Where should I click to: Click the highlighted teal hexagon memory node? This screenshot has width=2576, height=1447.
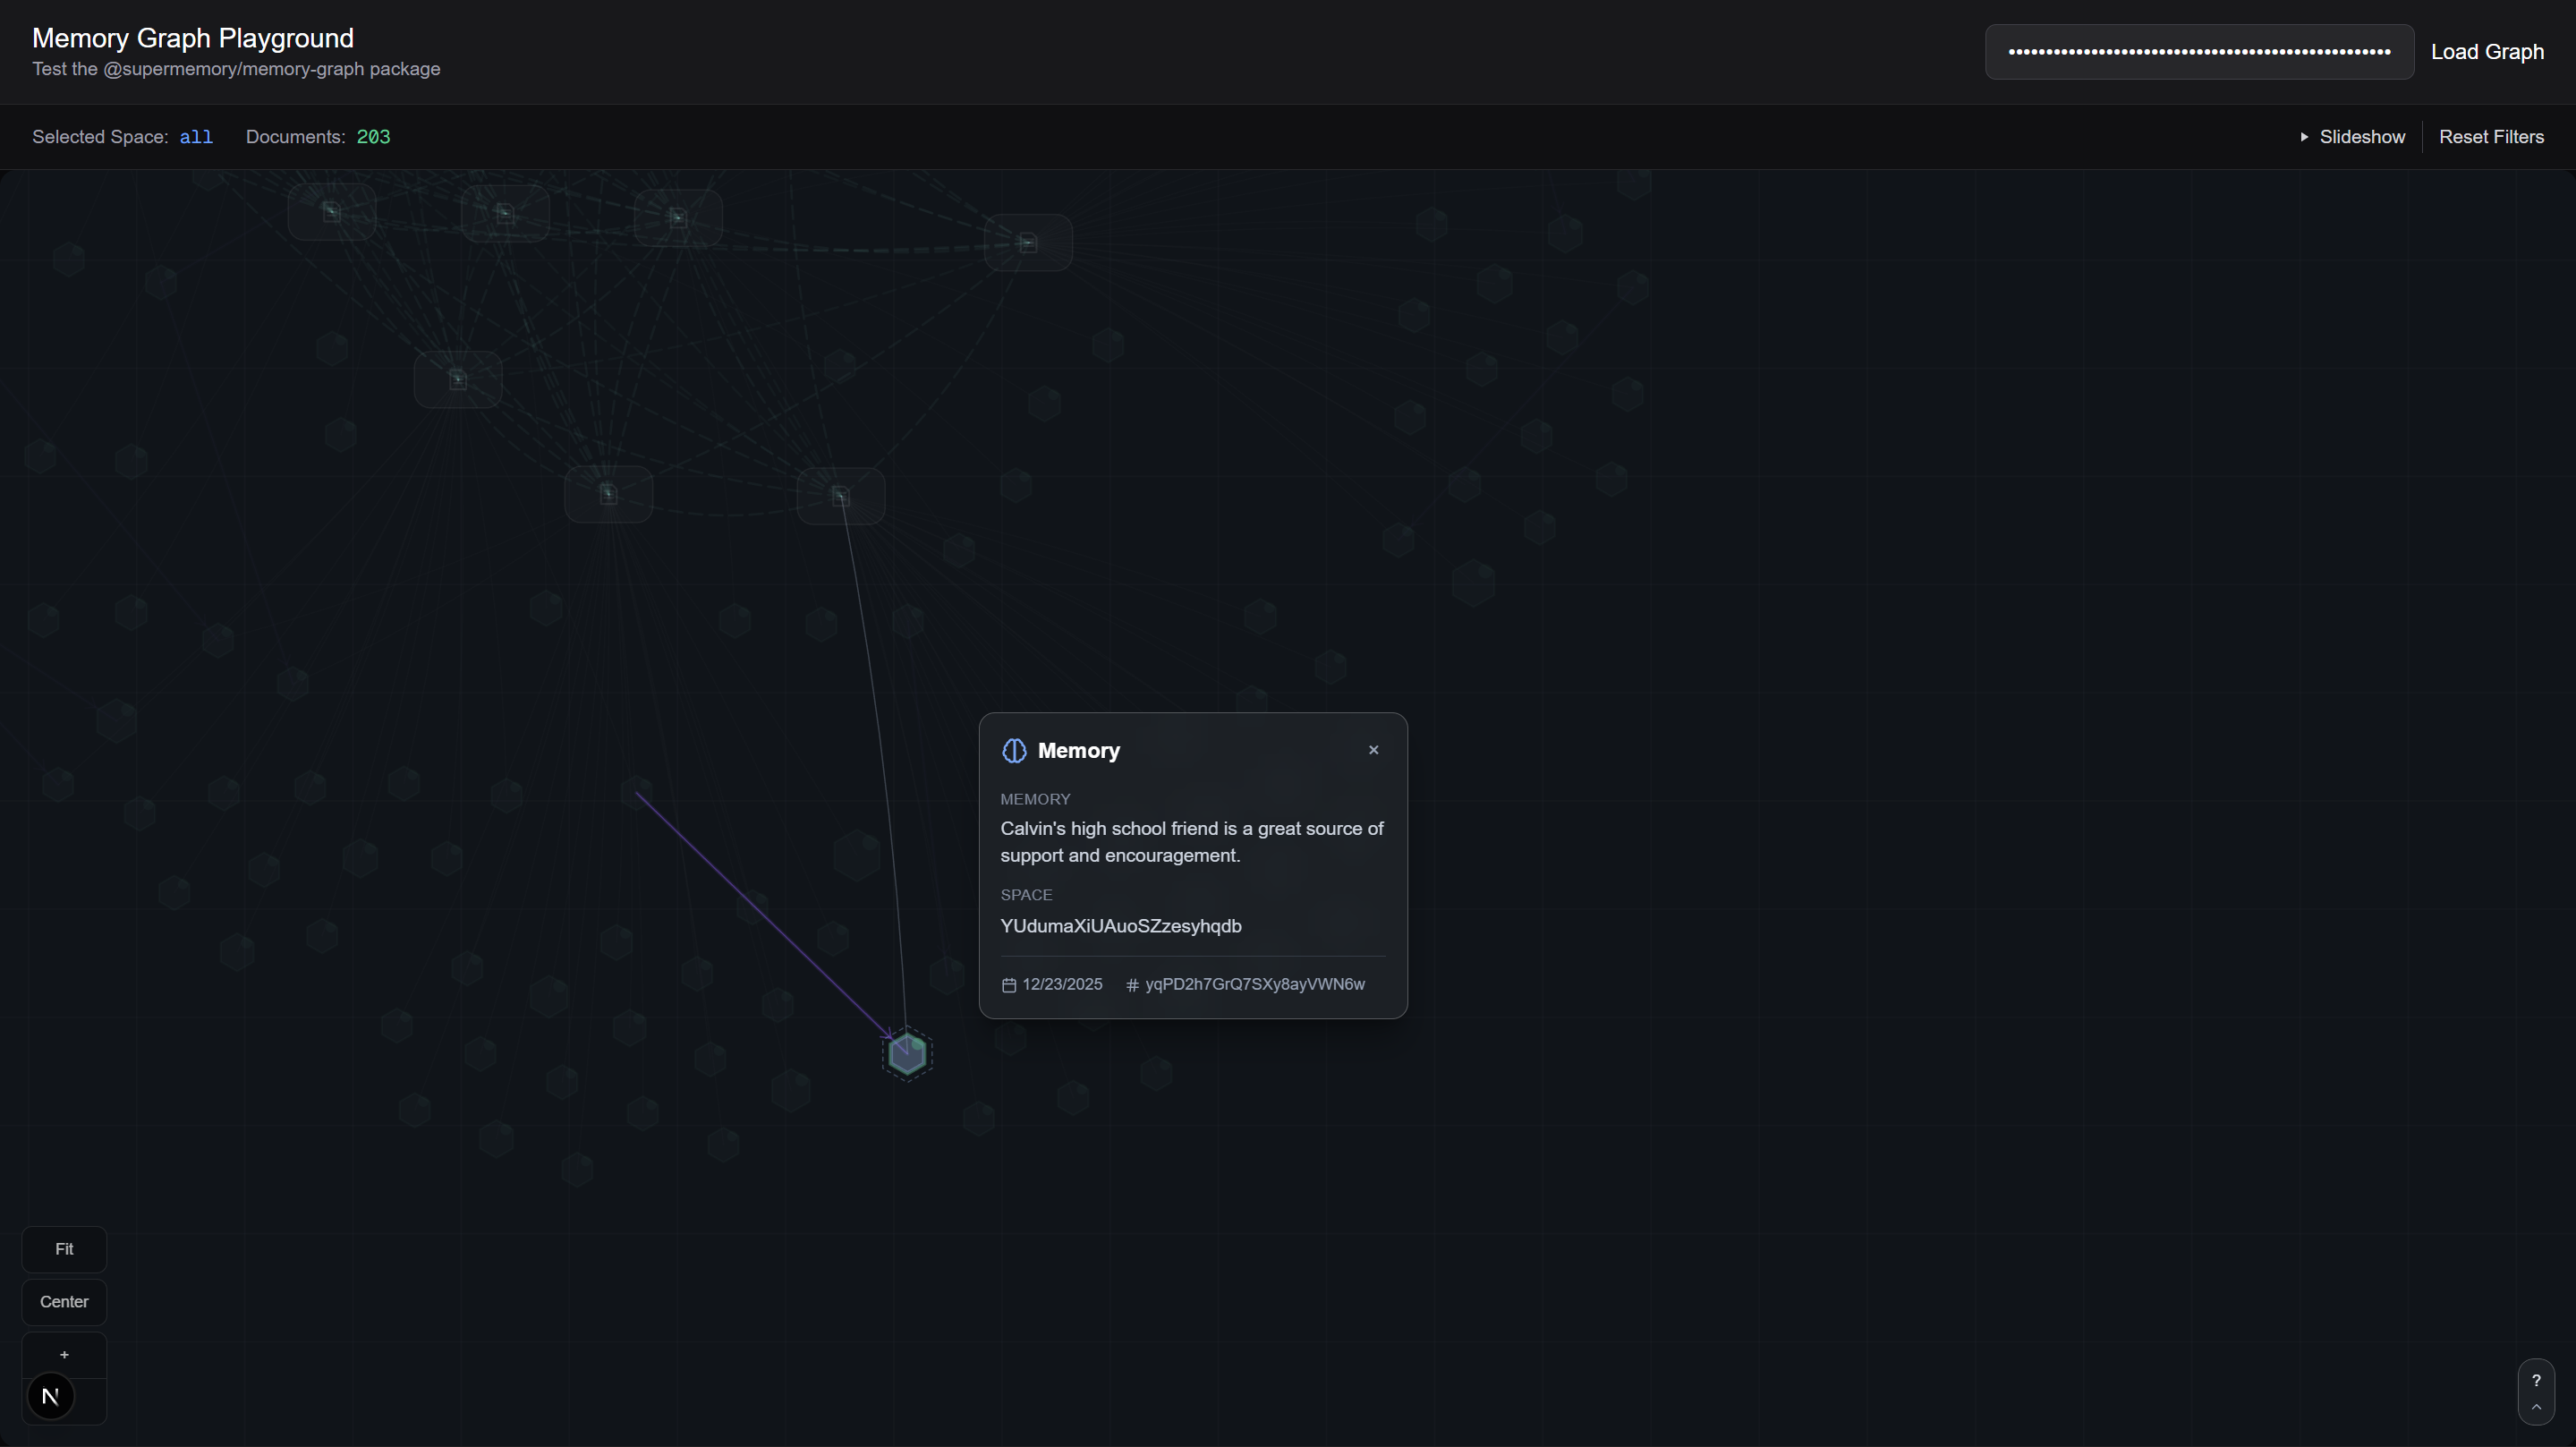coord(907,1054)
